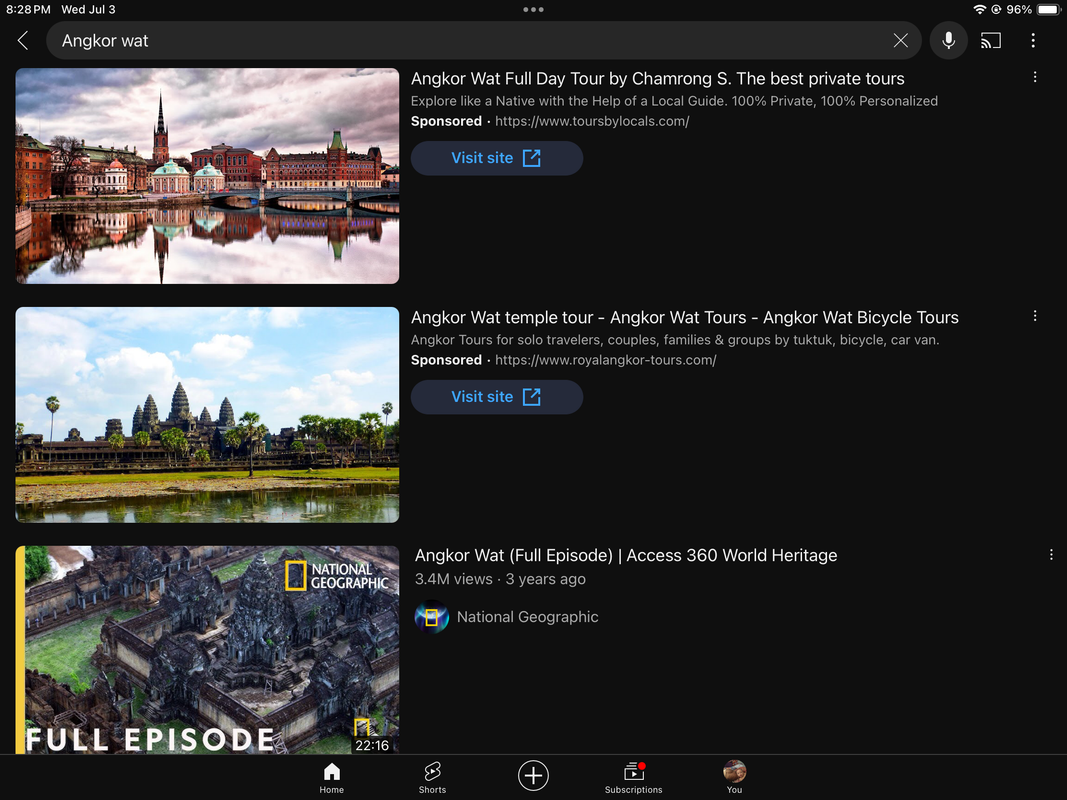The width and height of the screenshot is (1067, 800).
Task: Clear the search text with the X icon
Action: tap(900, 41)
